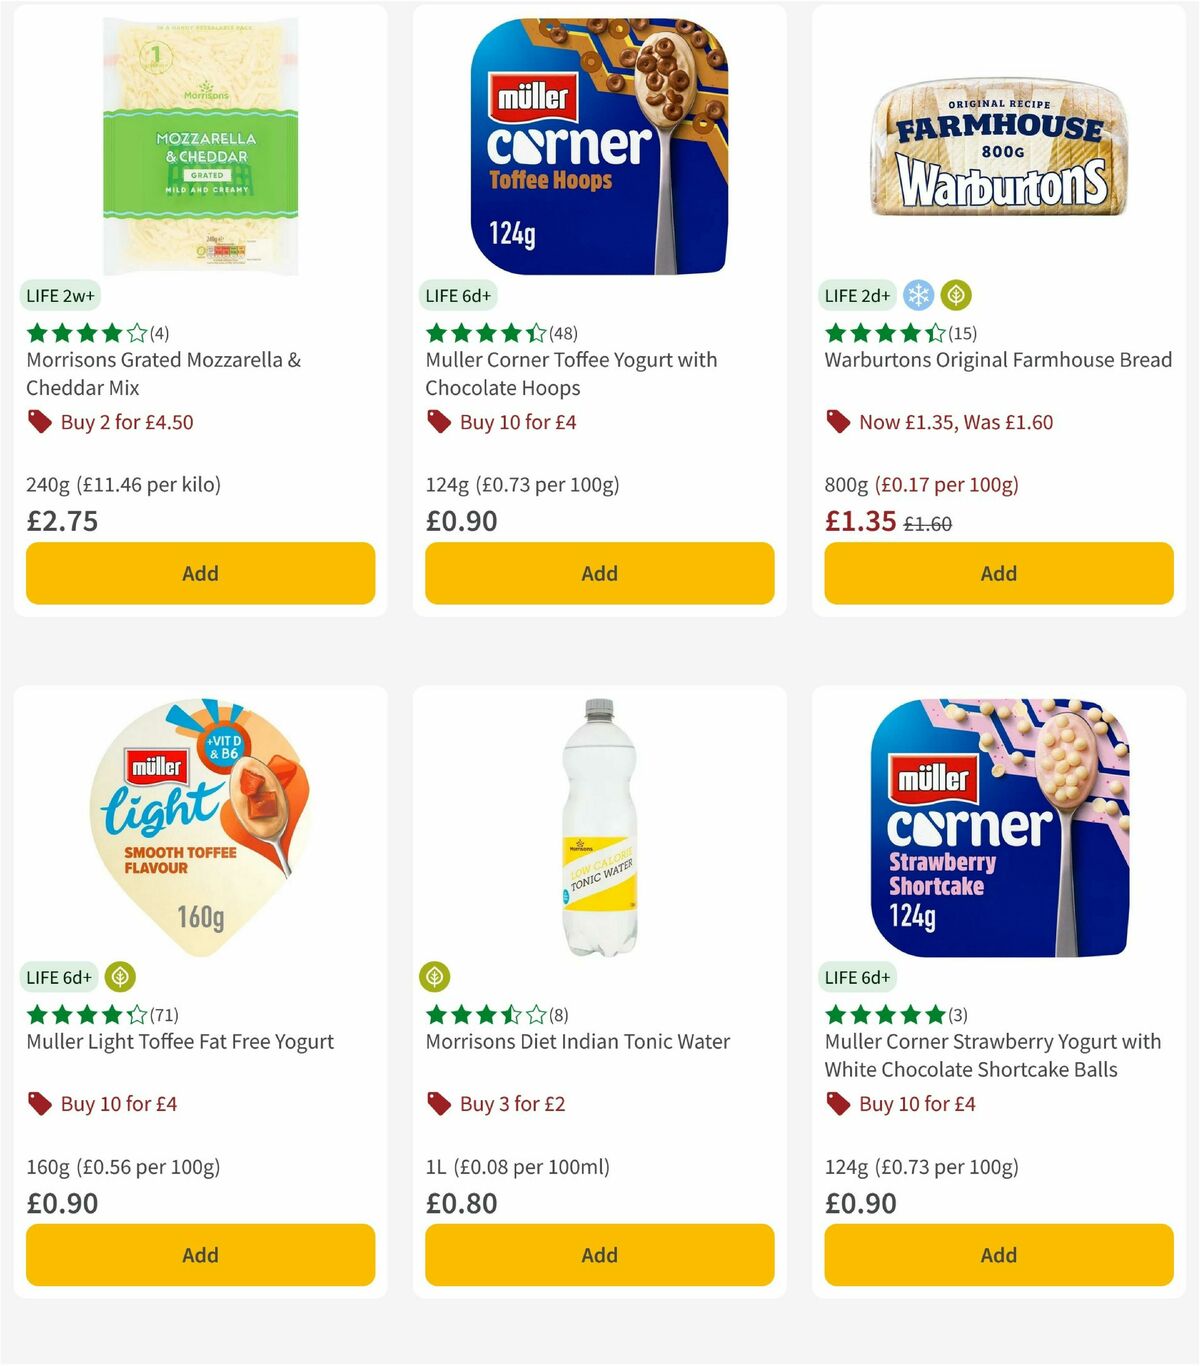Click the leaf icon on Diet Indian Tonic Water

point(434,977)
